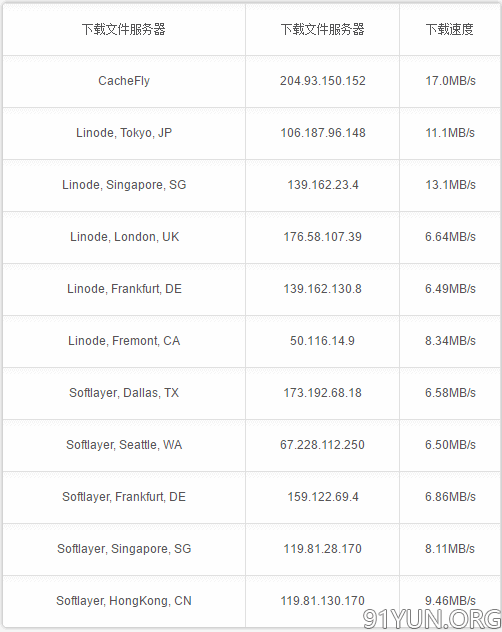Viewport: 502px width, 632px height.
Task: Select IP address 67.228.112.250
Action: tap(323, 445)
